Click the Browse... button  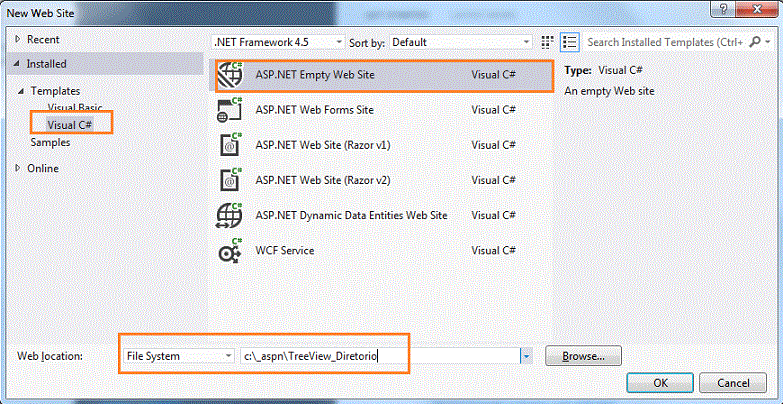tap(583, 356)
